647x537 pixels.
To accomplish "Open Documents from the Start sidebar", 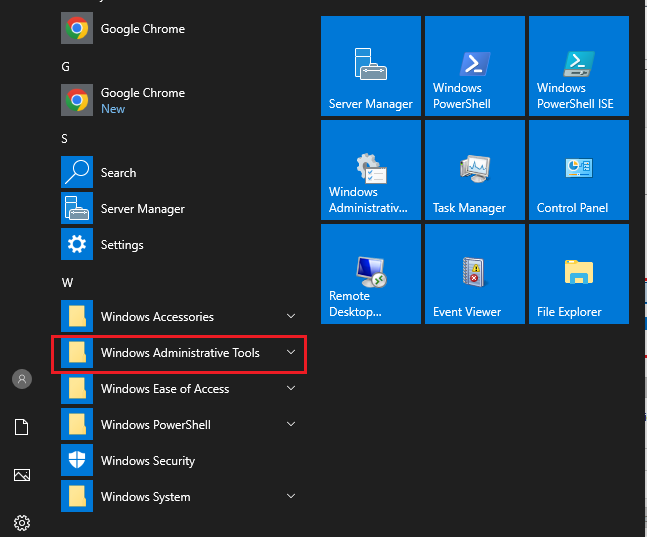I will coord(21,427).
